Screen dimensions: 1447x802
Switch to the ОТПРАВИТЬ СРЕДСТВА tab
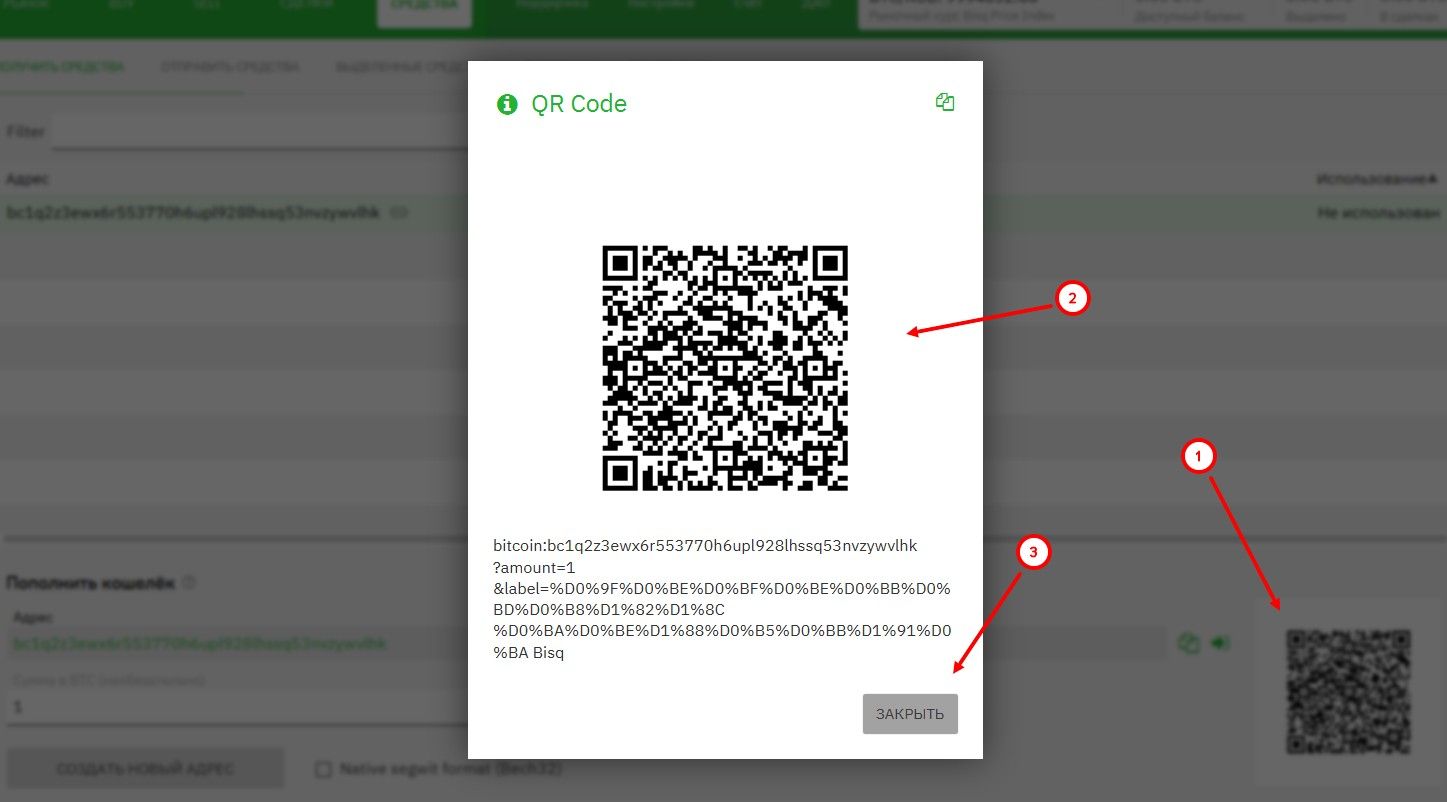pyautogui.click(x=230, y=67)
